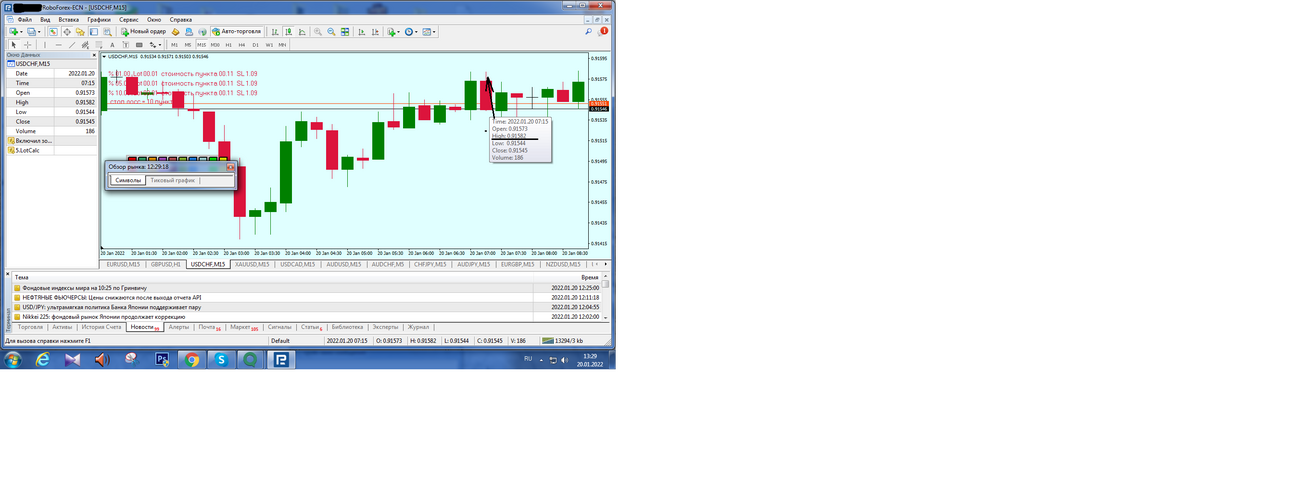Expand the indicators dropdown arrow
The height and width of the screenshot is (502, 1290).
point(398,31)
